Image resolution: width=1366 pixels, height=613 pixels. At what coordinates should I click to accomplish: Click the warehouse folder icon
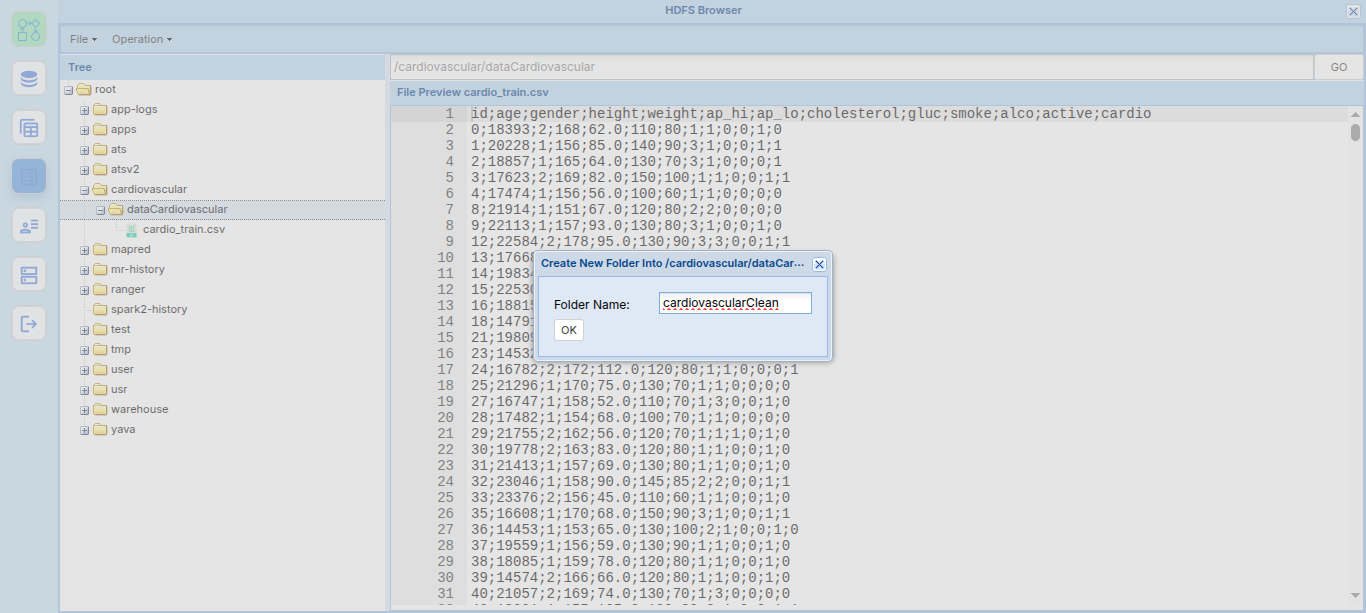100,409
